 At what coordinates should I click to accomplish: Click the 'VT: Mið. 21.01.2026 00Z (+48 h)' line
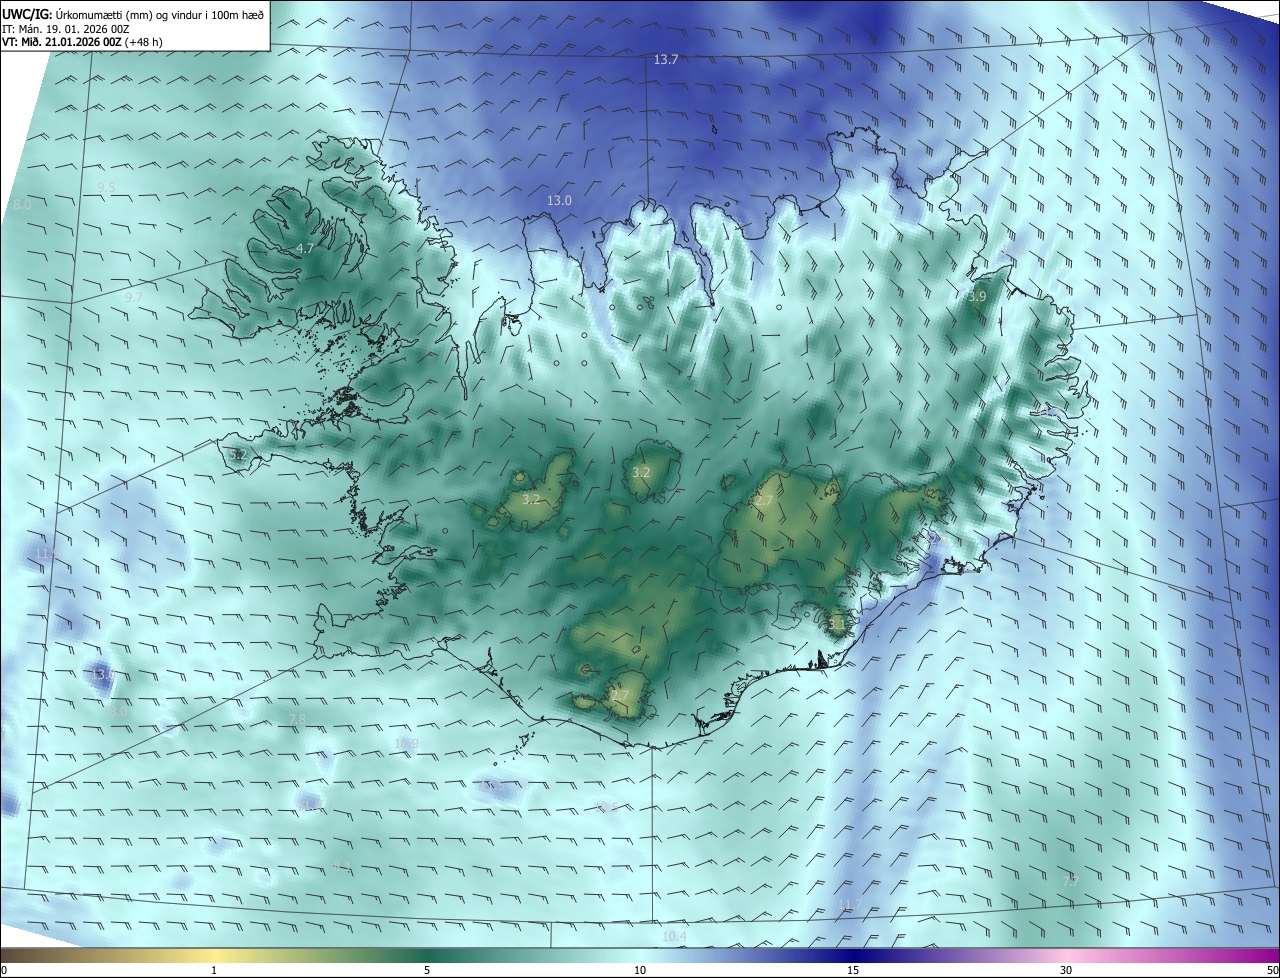tap(82, 42)
